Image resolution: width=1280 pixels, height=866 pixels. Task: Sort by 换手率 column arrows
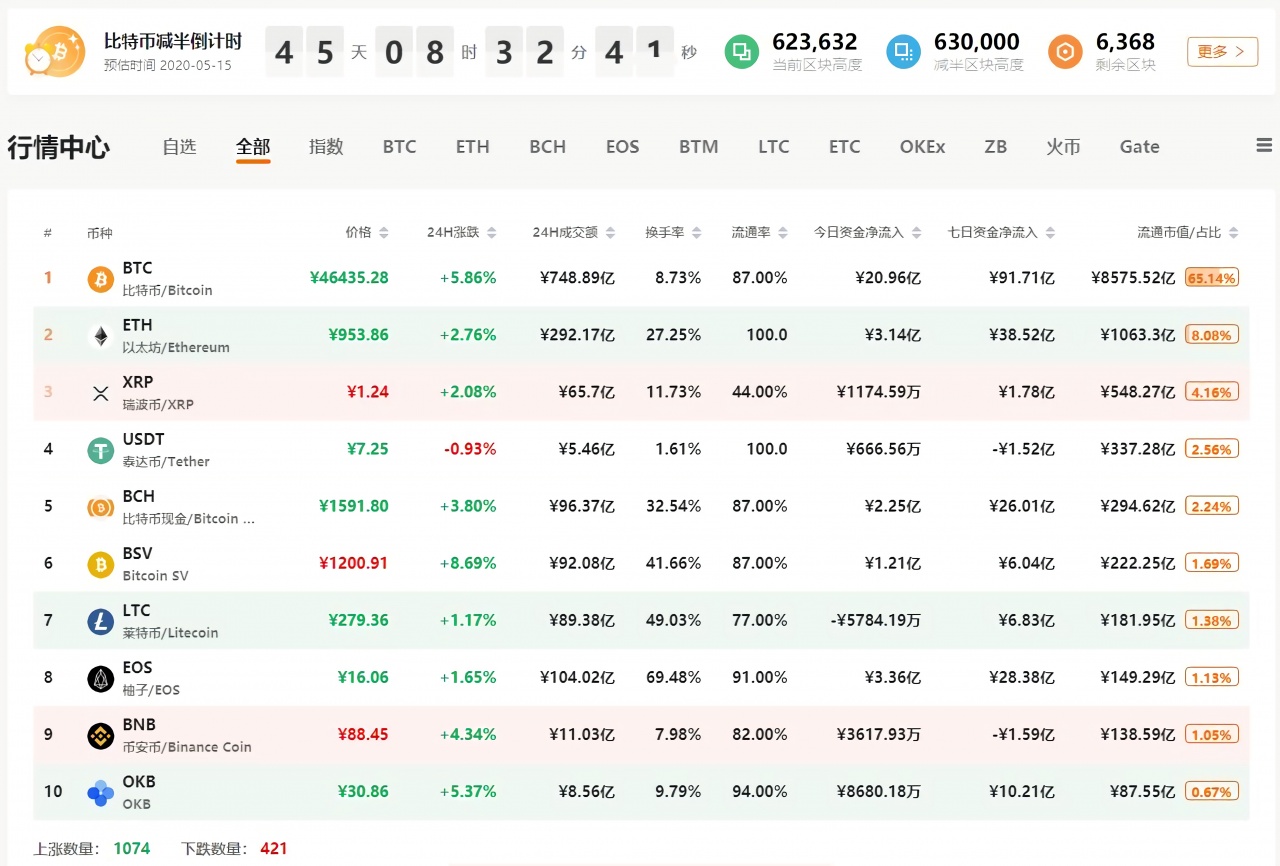[x=695, y=233]
